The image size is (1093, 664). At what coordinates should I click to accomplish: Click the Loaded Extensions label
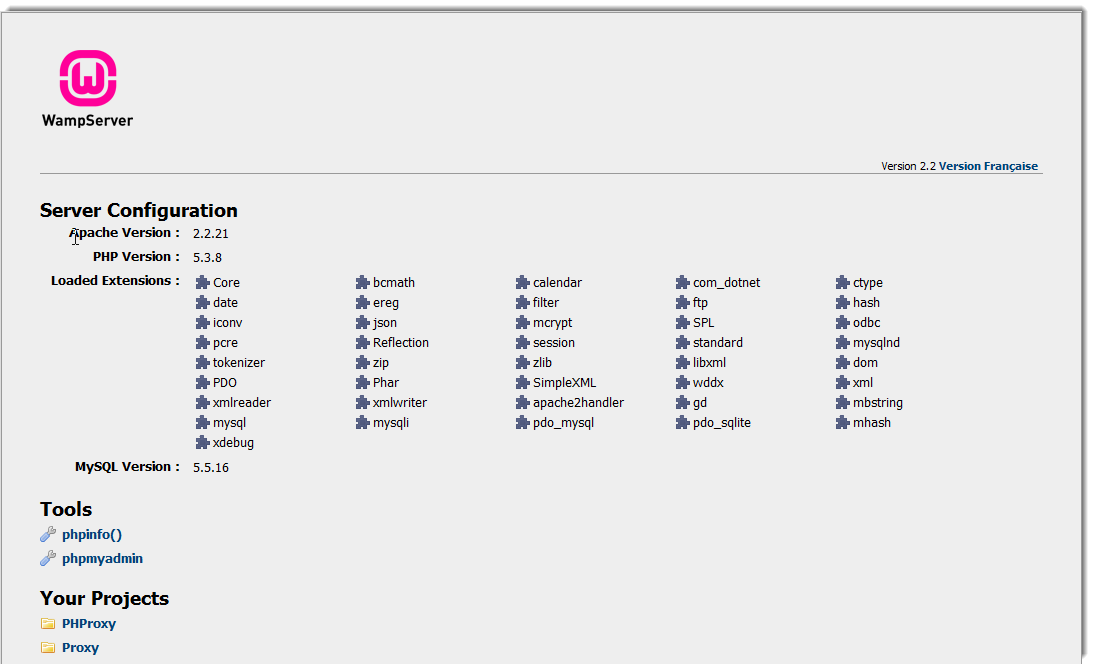tap(115, 281)
